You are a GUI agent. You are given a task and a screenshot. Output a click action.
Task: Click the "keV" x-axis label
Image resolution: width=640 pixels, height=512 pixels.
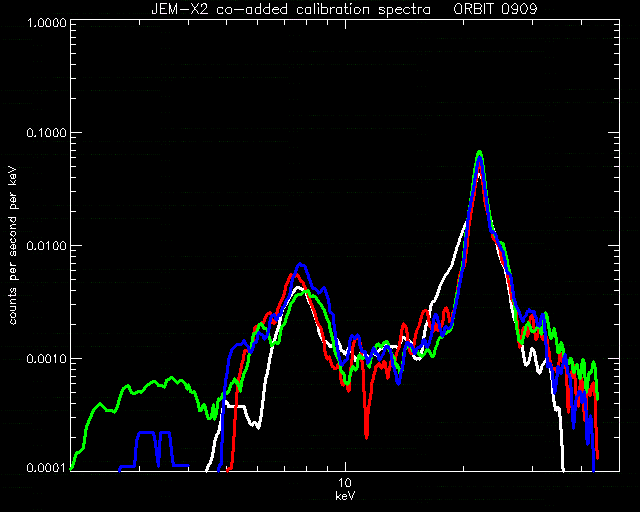pos(345,496)
